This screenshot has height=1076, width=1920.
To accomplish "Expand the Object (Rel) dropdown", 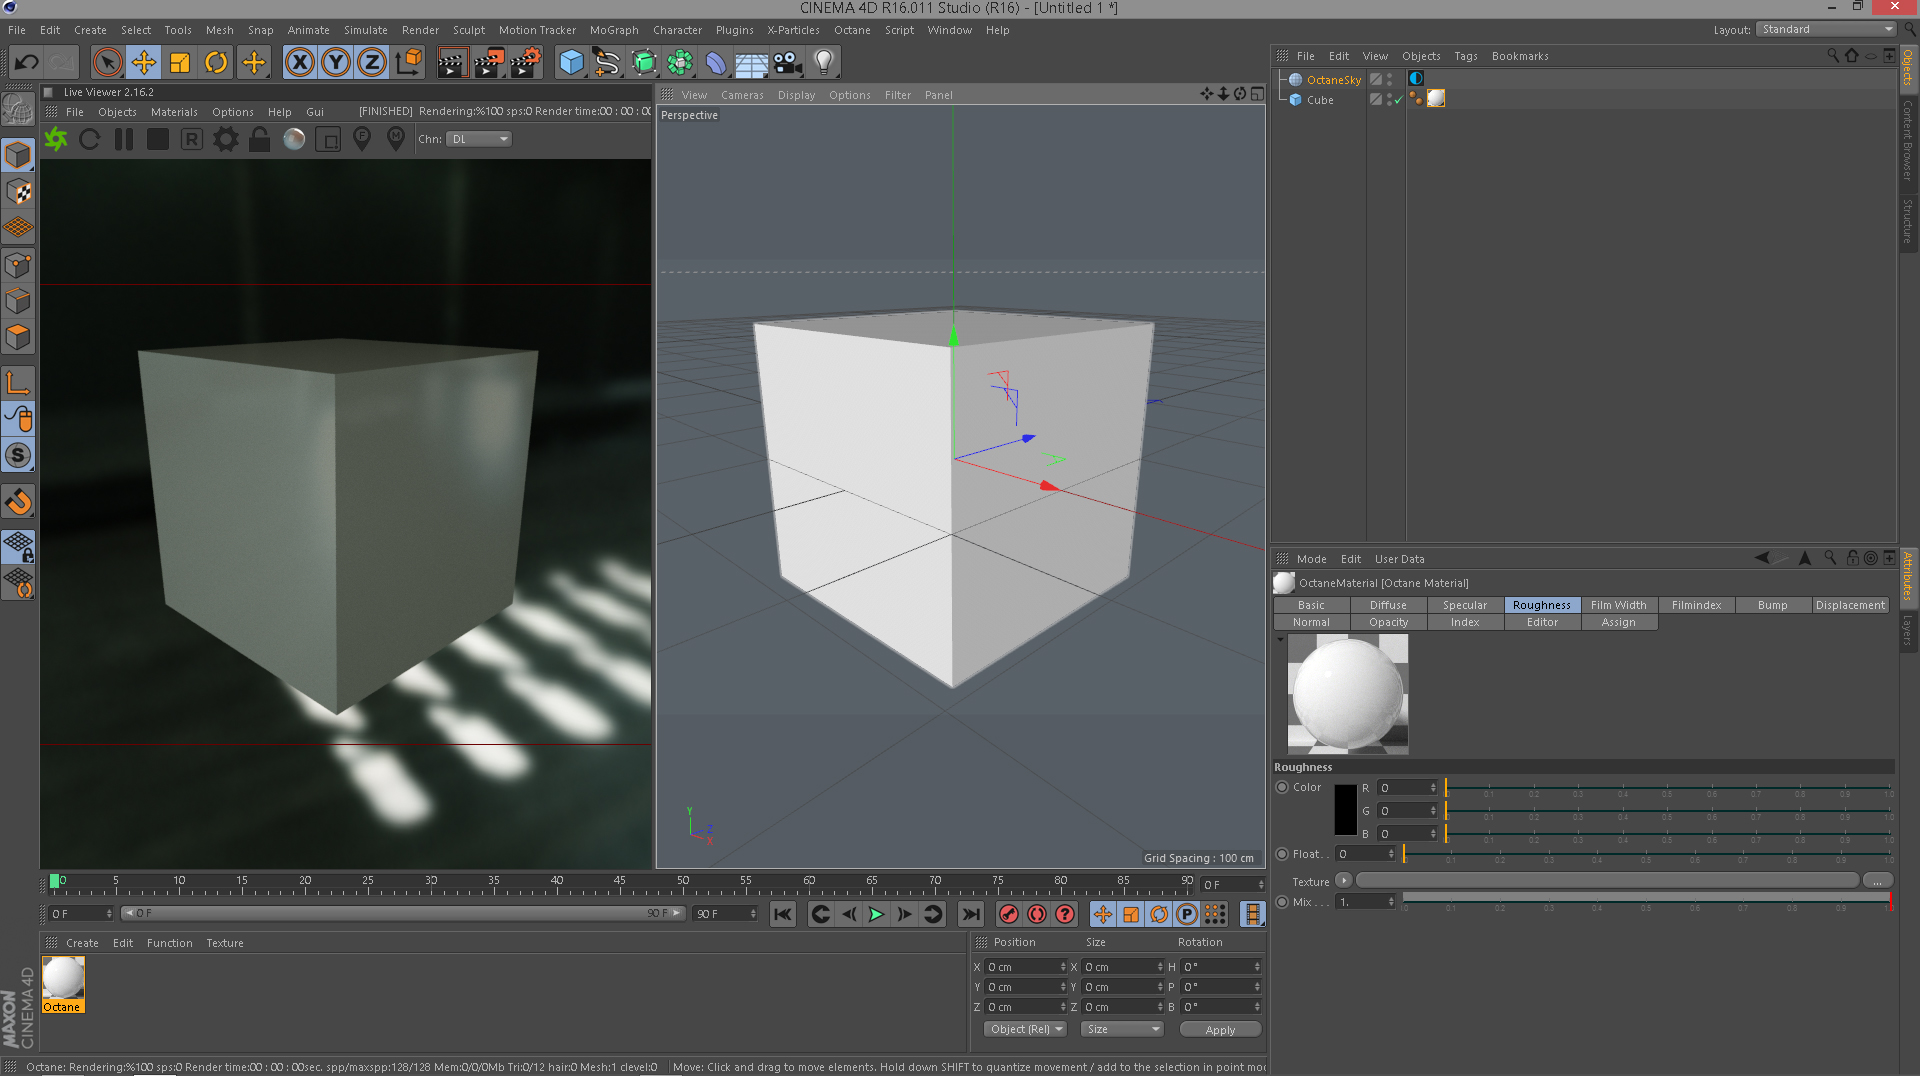I will click(x=1026, y=1029).
